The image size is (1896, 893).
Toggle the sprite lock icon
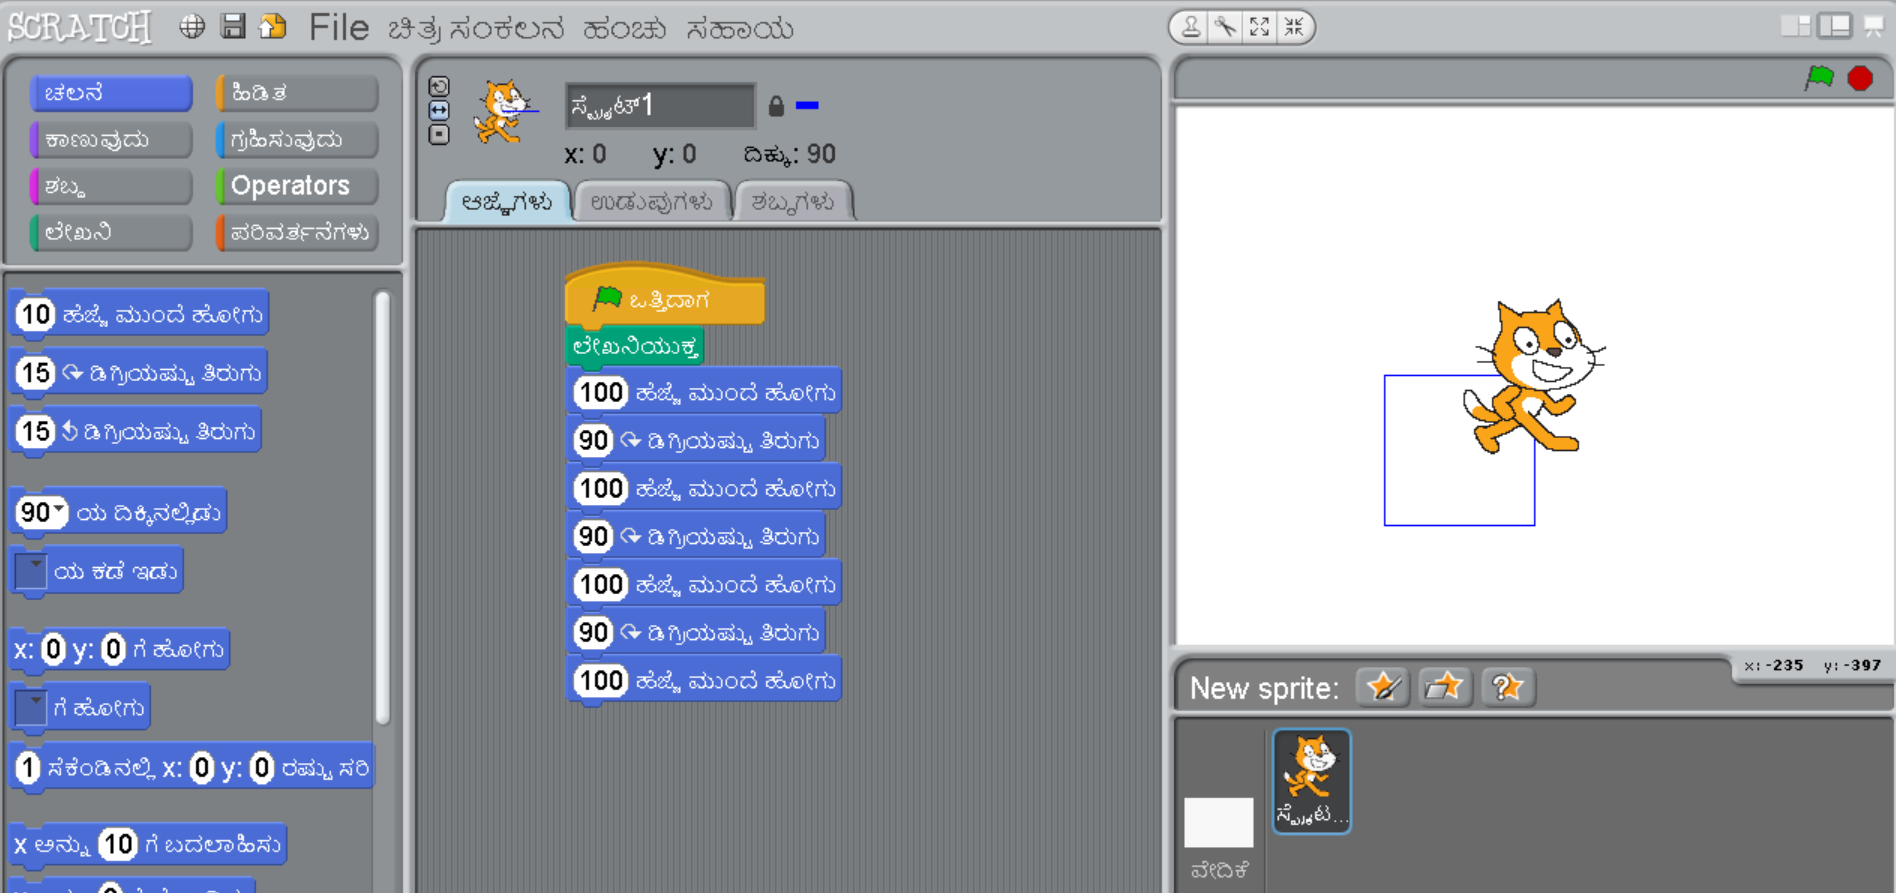pos(776,106)
